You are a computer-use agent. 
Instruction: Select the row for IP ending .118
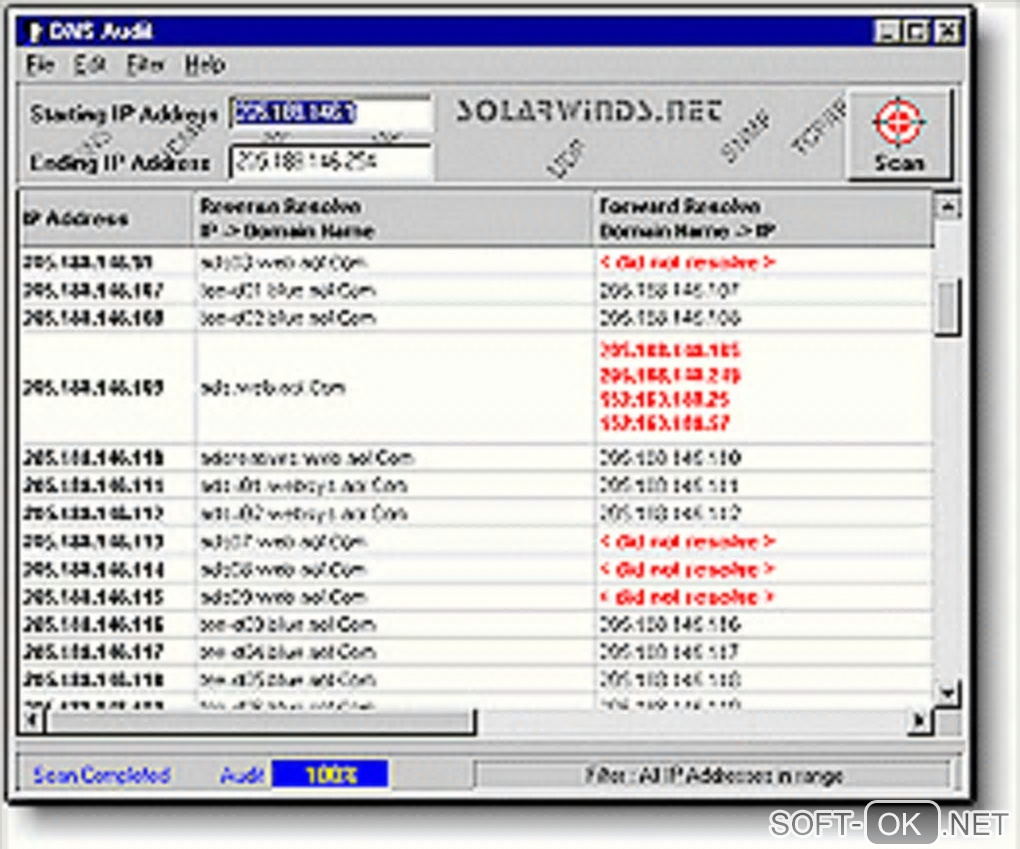pyautogui.click(x=476, y=681)
